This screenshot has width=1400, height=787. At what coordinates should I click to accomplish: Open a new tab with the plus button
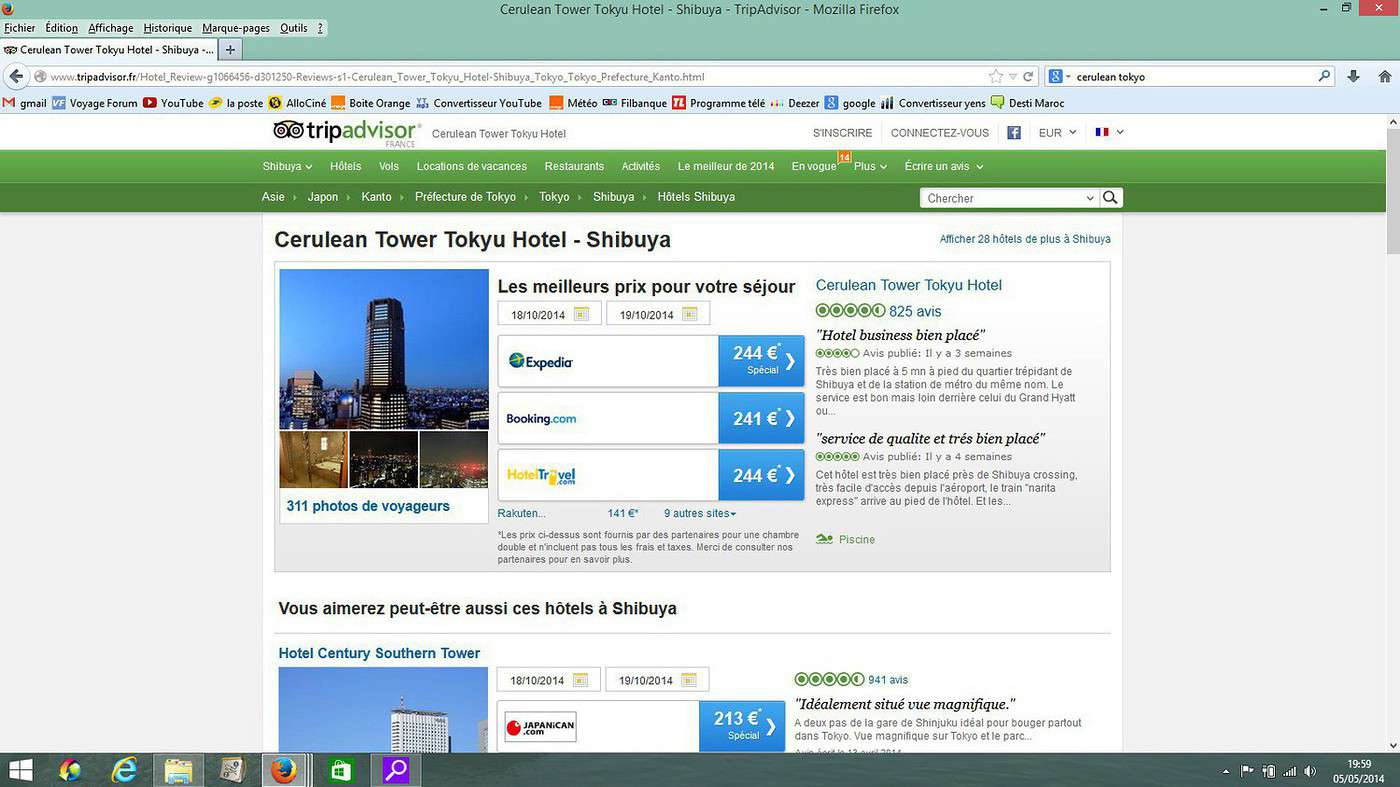[x=230, y=49]
